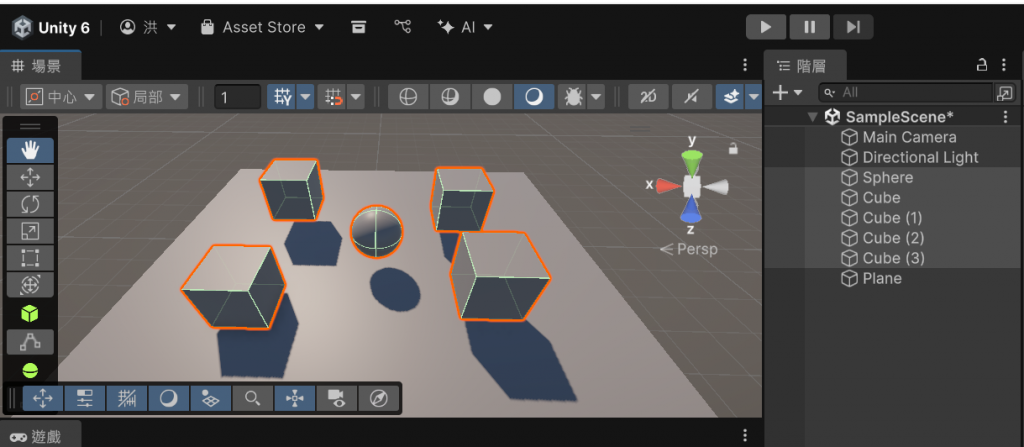Screen dimensions: 1024x447
Task: Toggle Tools overlay in bottom overlay bar
Action: tap(43, 398)
